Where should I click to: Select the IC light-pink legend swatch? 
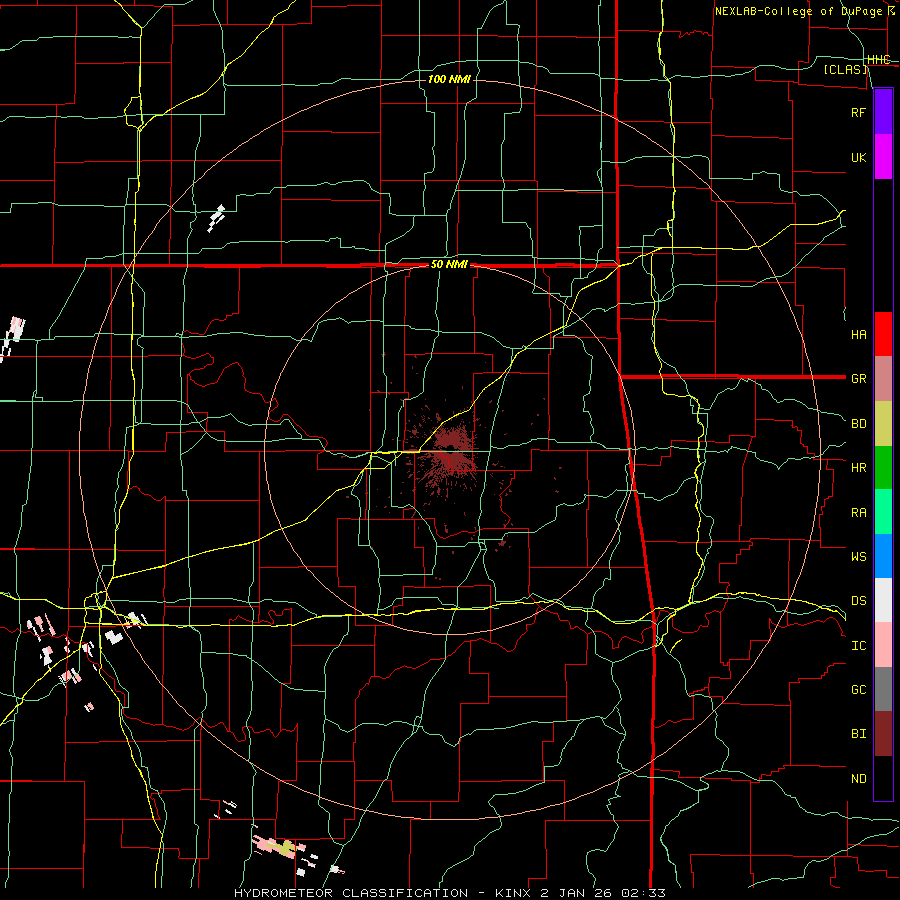click(x=883, y=645)
